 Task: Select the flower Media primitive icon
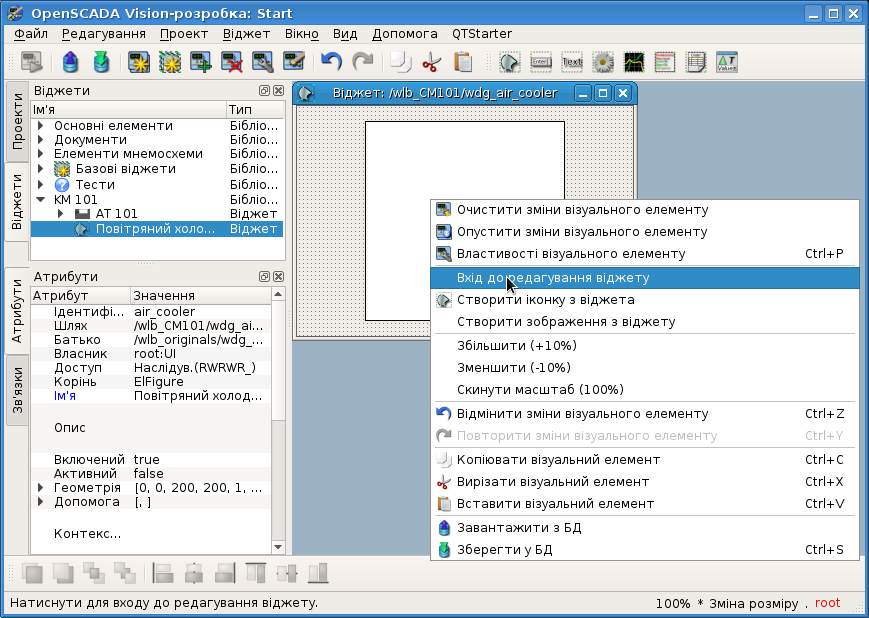coord(603,62)
